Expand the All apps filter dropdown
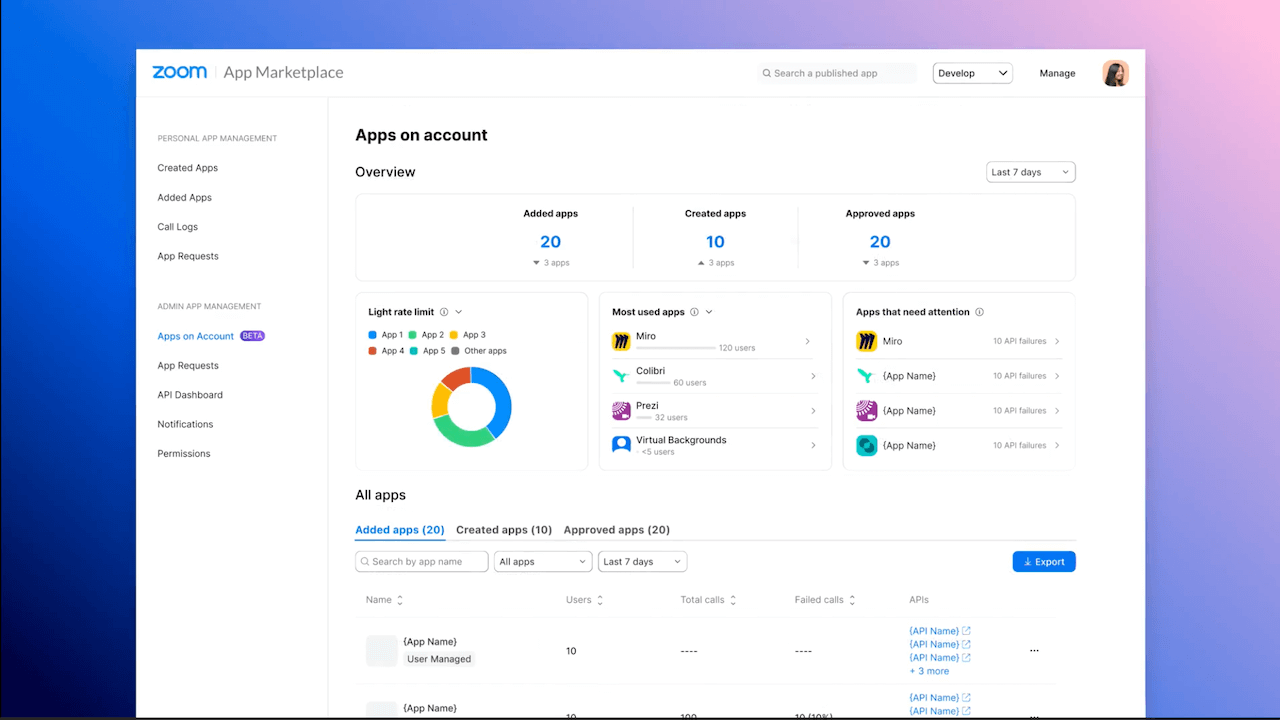Viewport: 1280px width, 720px height. pyautogui.click(x=542, y=561)
